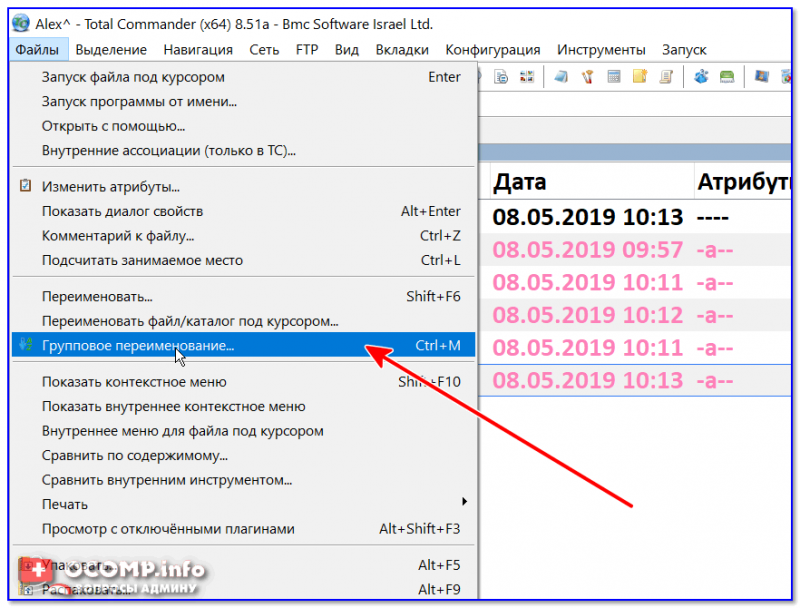Image resolution: width=800 pixels, height=608 pixels.
Task: Click the clipboard icon beside Изменить атрибуты
Action: tap(26, 186)
